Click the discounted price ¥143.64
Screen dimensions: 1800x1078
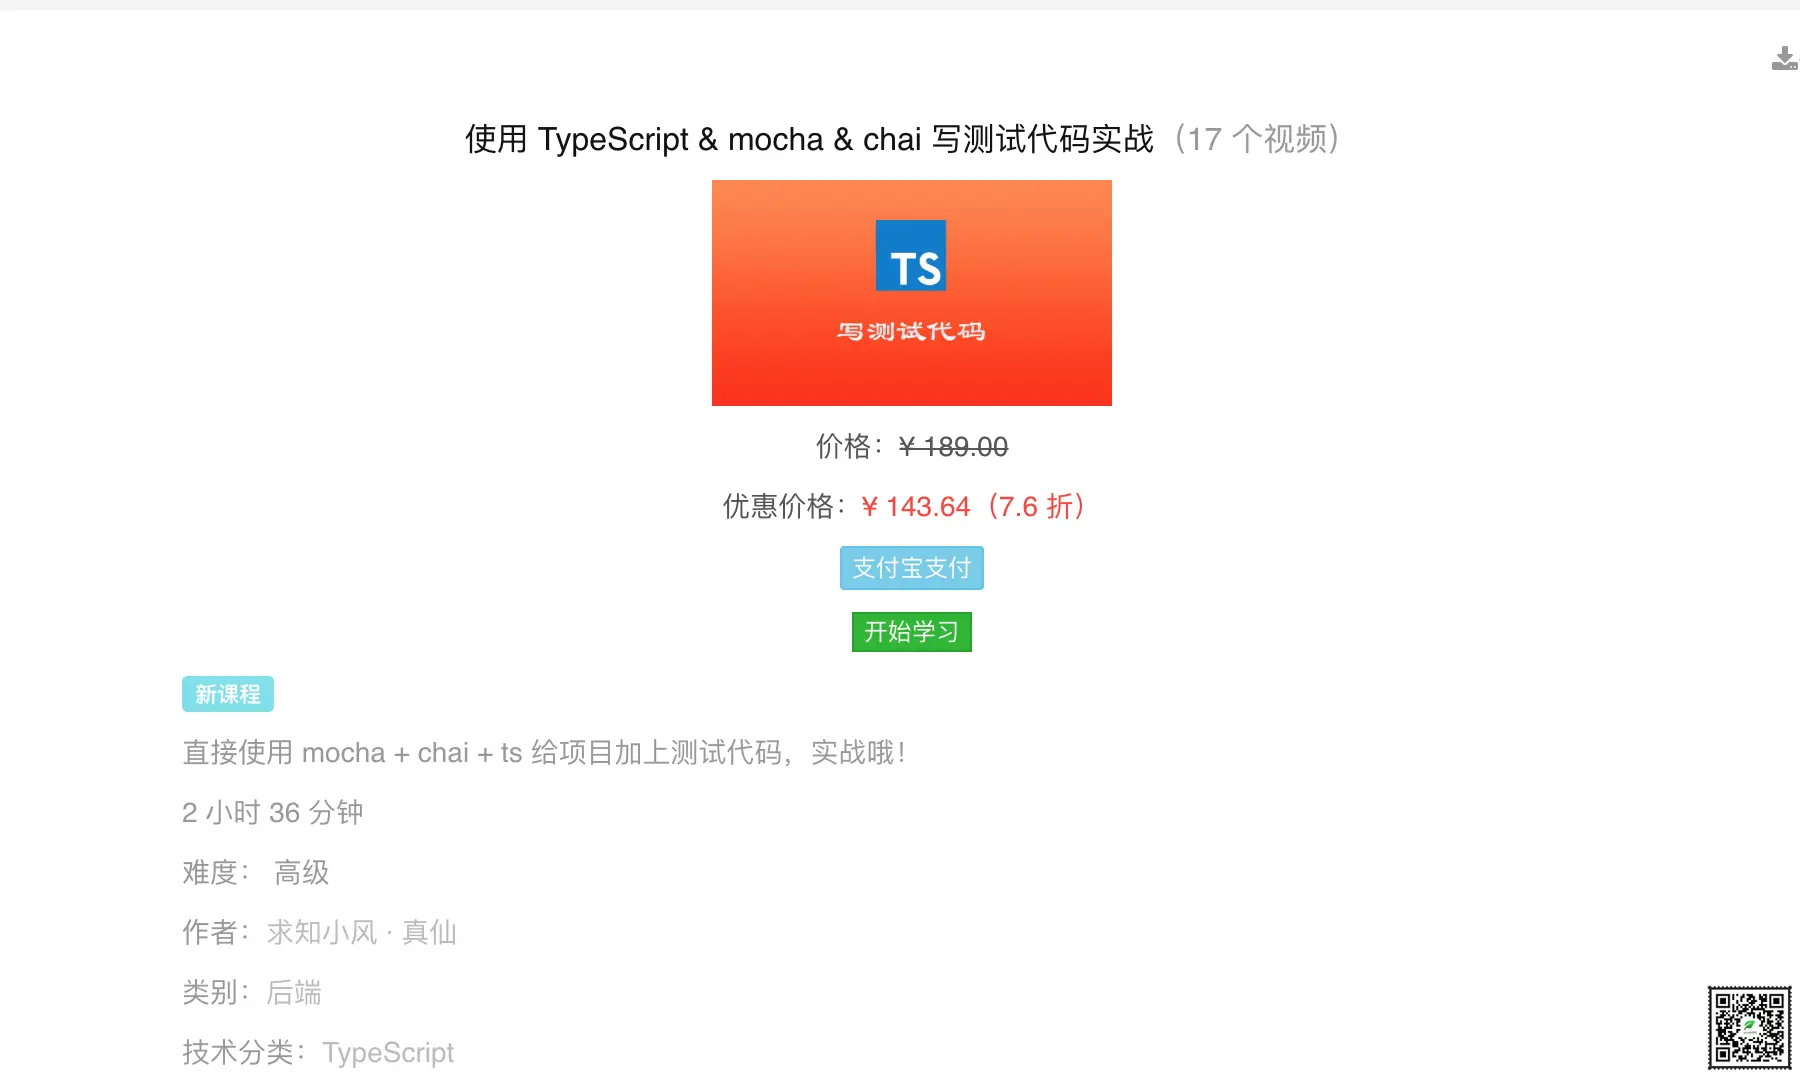click(x=915, y=506)
